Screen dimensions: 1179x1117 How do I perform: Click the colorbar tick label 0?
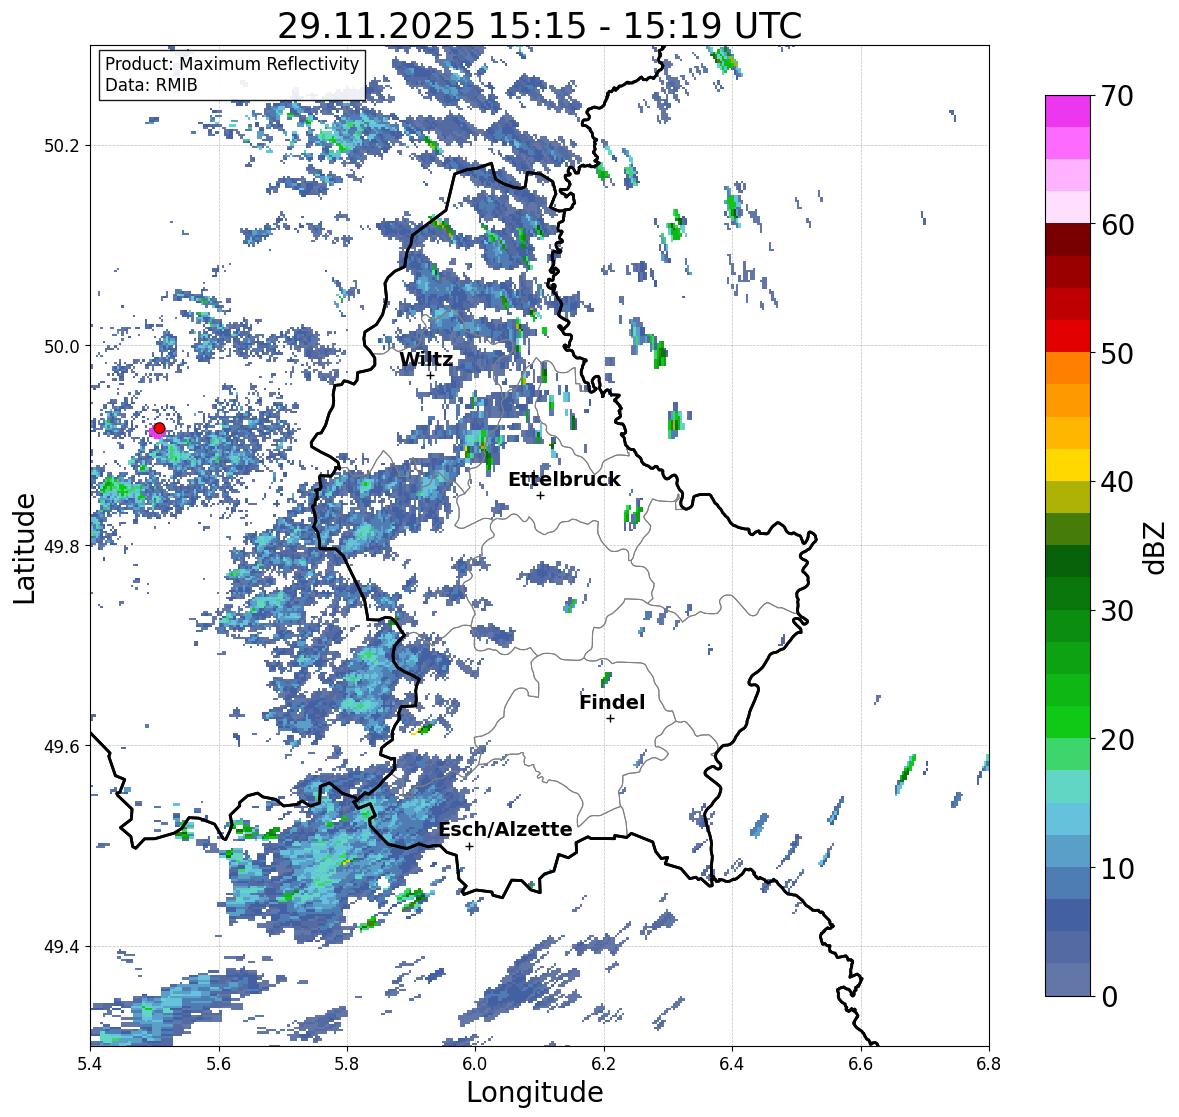[x=1110, y=997]
